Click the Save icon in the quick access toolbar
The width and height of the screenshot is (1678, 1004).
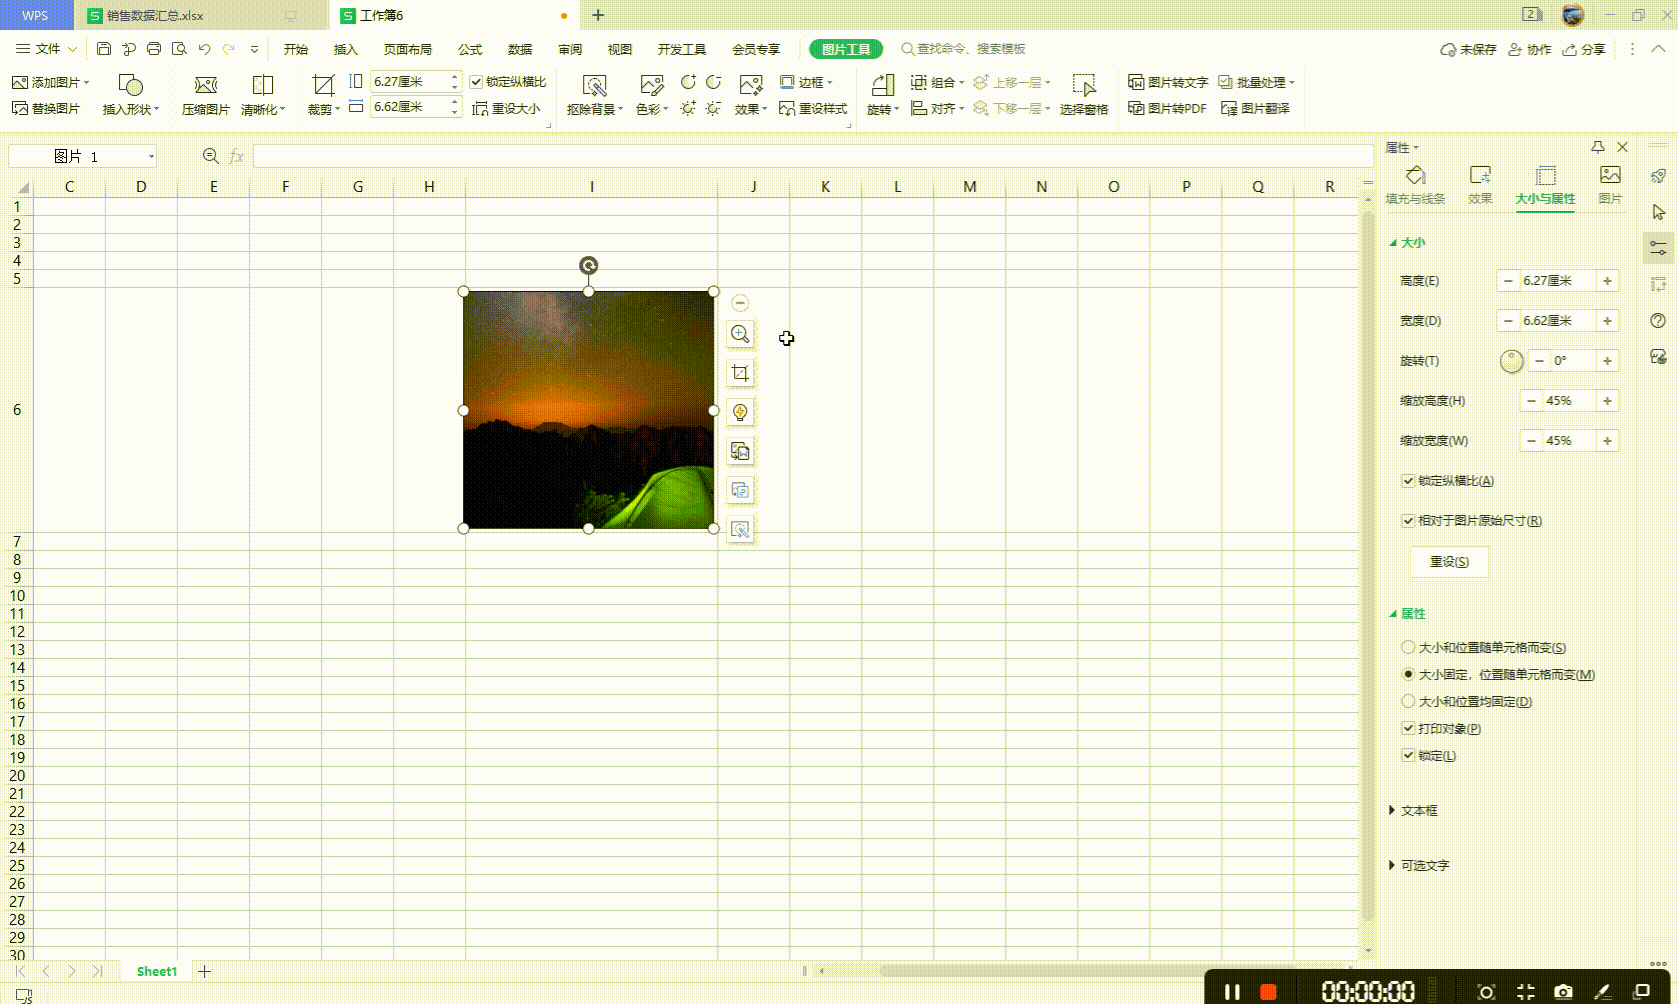click(x=104, y=48)
